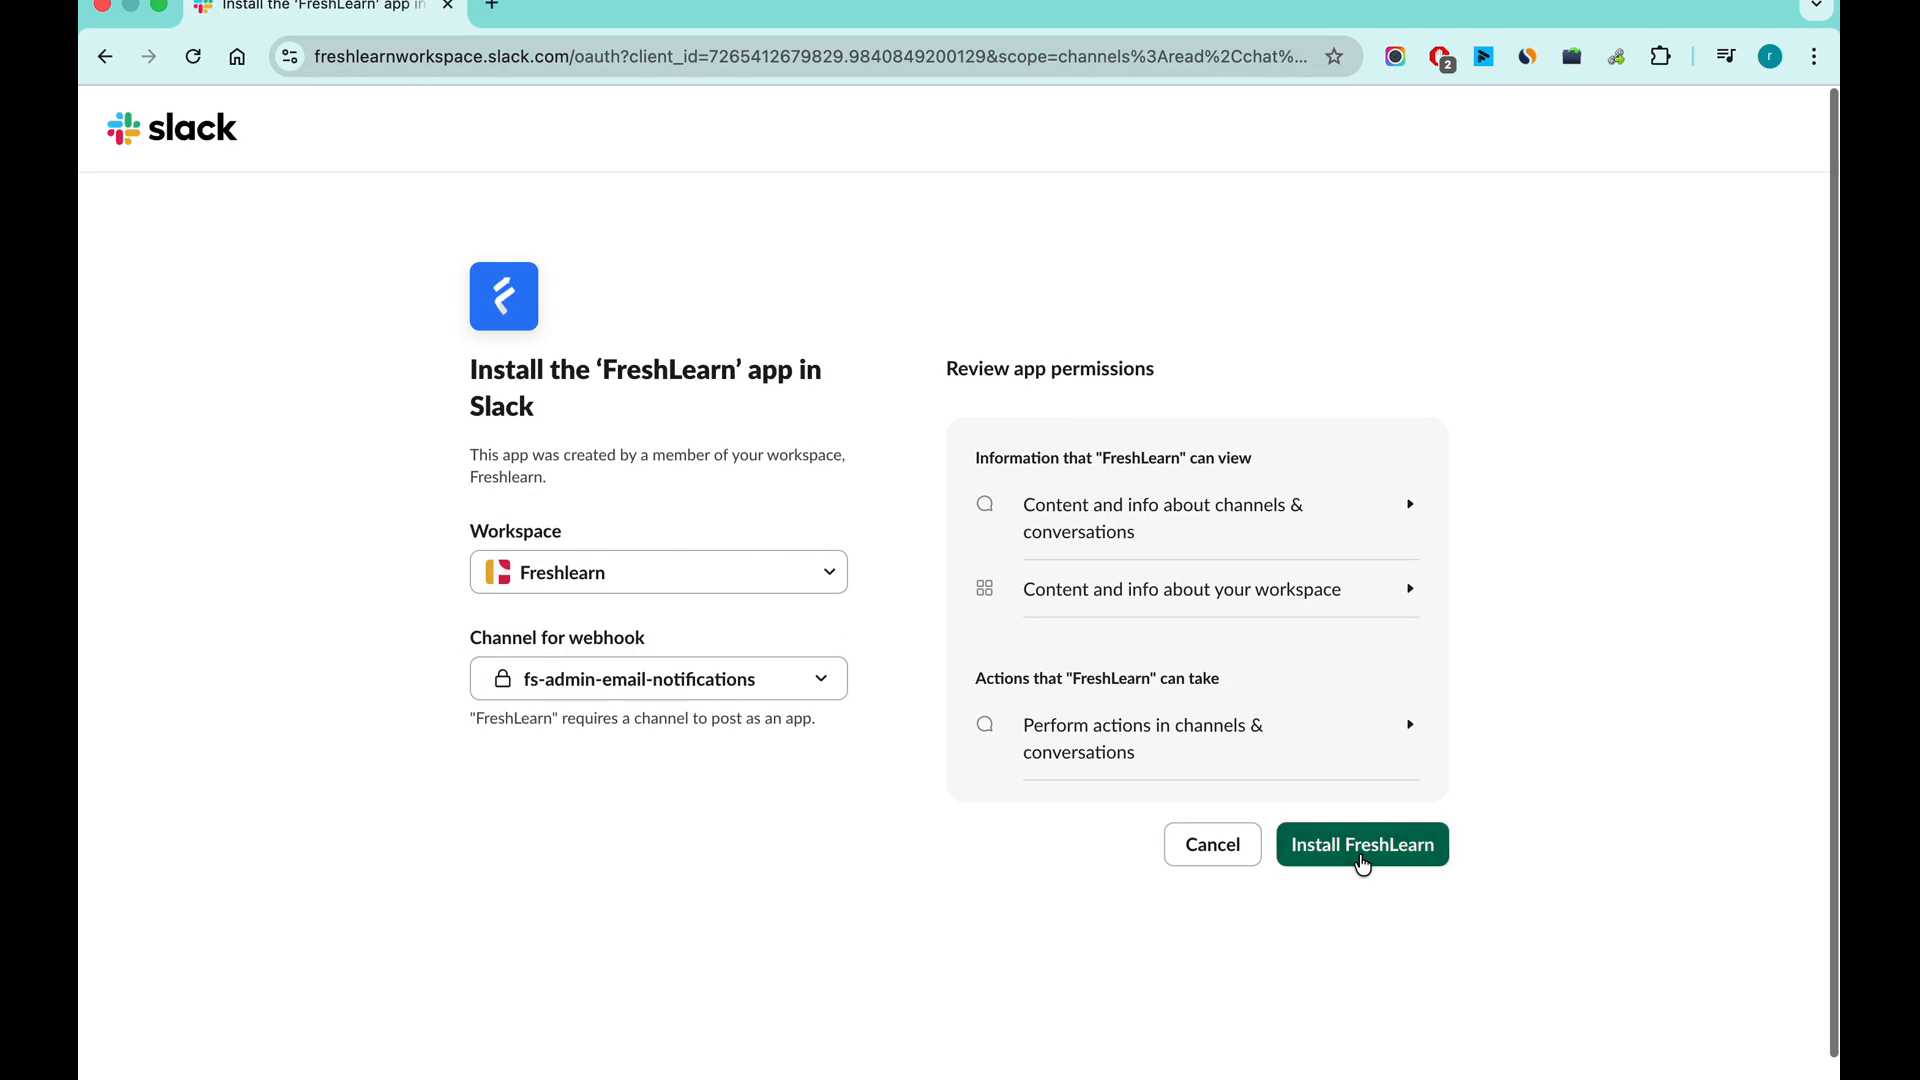Click the browser home icon
Image resolution: width=1920 pixels, height=1080 pixels.
(x=237, y=57)
